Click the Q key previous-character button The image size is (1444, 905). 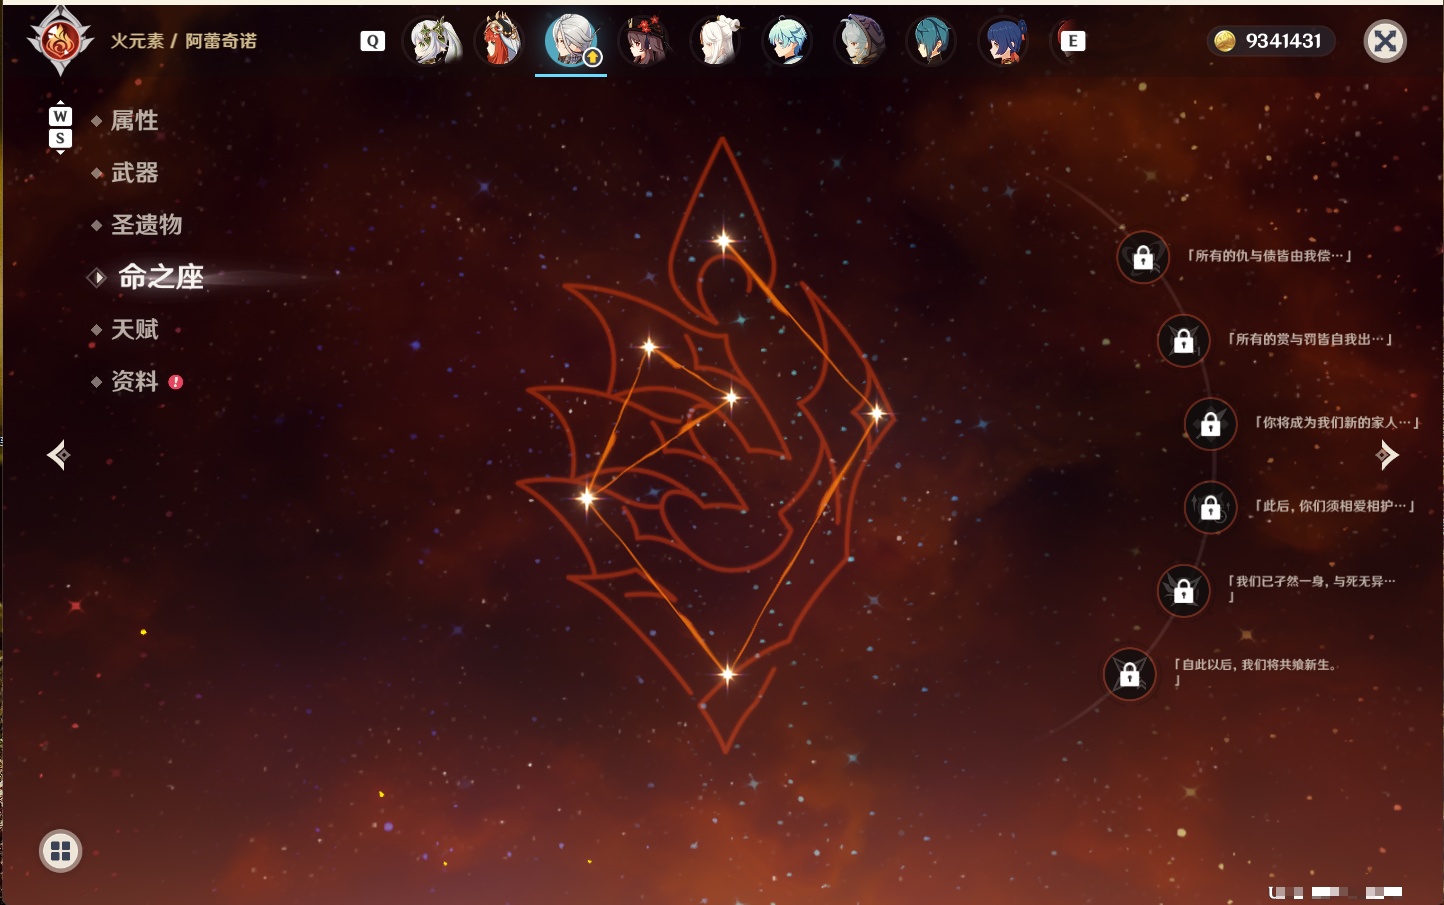point(372,41)
